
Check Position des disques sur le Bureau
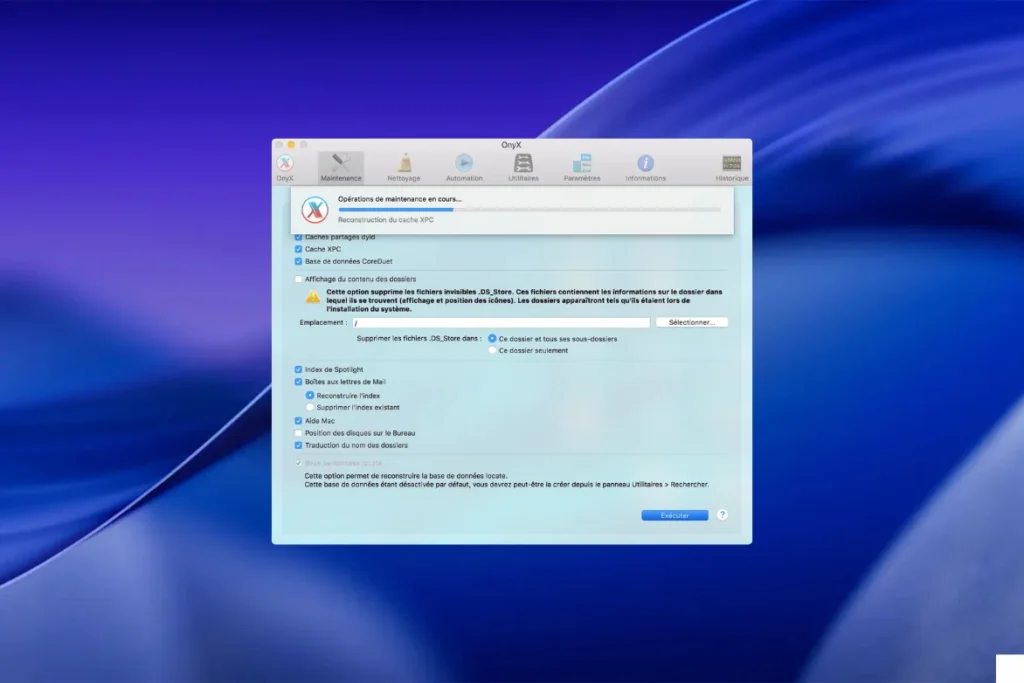coord(298,433)
